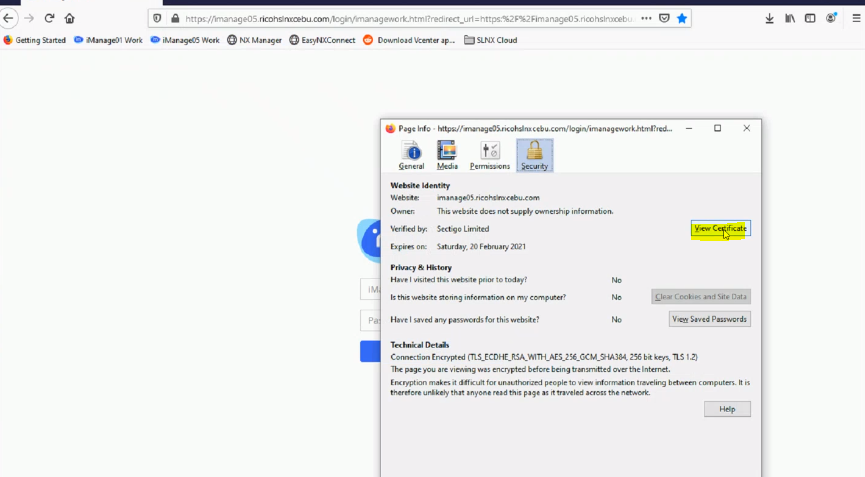Open the page actions three-dot menu

tap(646, 18)
